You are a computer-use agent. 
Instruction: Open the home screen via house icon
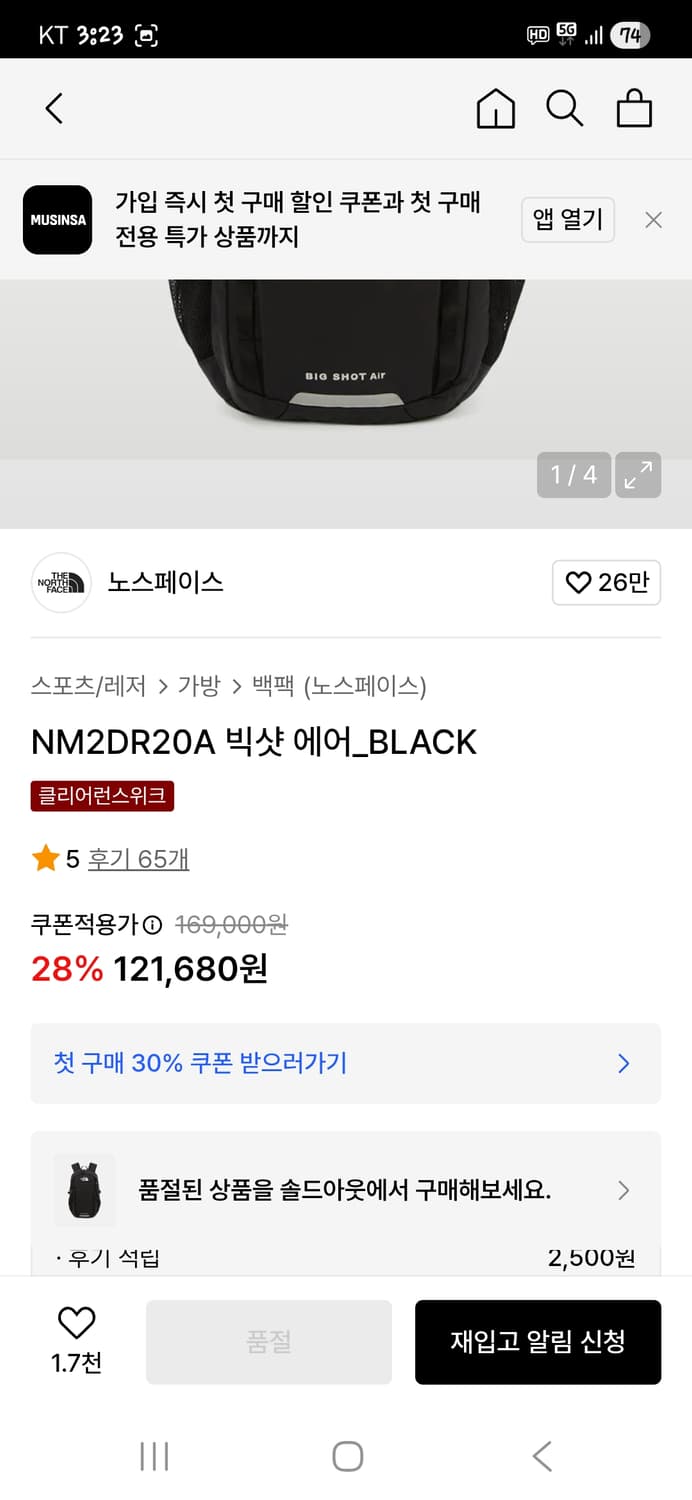[x=494, y=108]
